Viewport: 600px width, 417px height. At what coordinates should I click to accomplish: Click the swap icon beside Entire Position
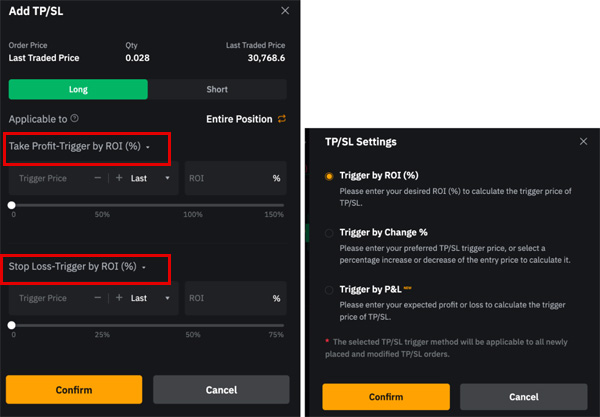point(282,119)
